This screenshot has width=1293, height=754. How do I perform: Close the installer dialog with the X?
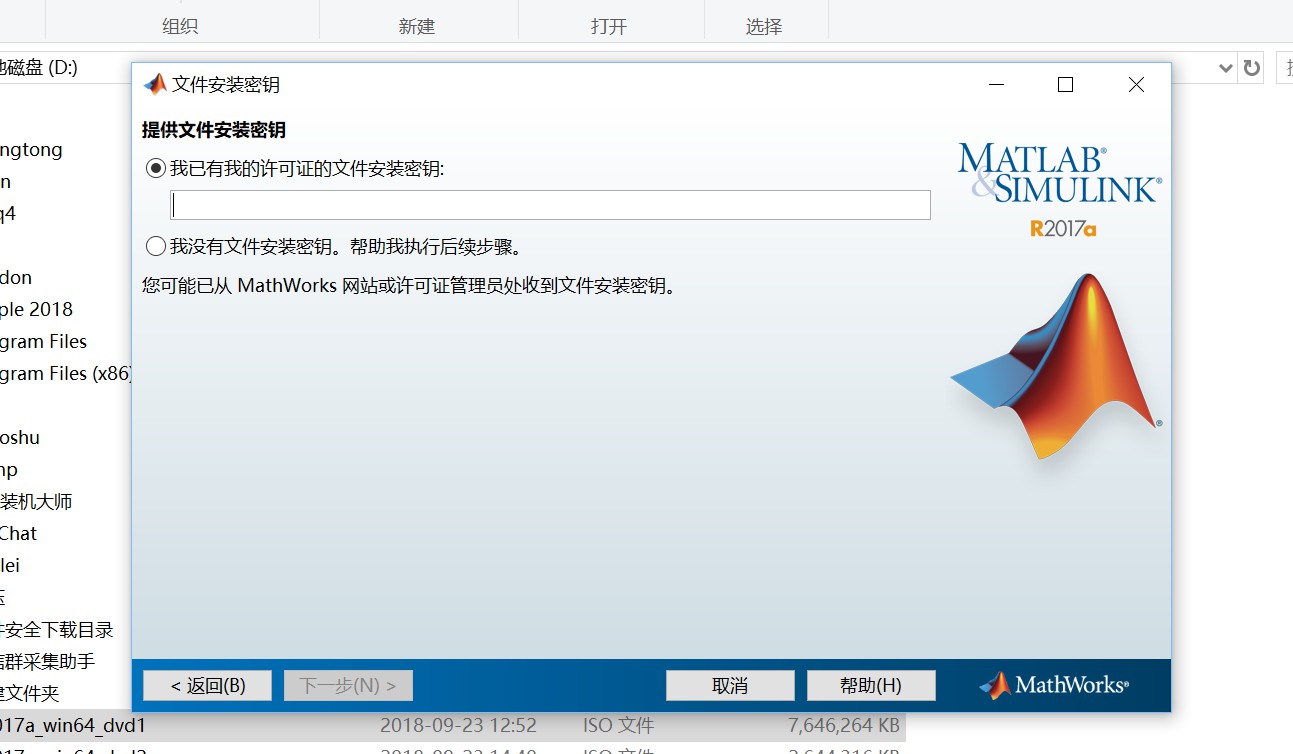pos(1136,85)
